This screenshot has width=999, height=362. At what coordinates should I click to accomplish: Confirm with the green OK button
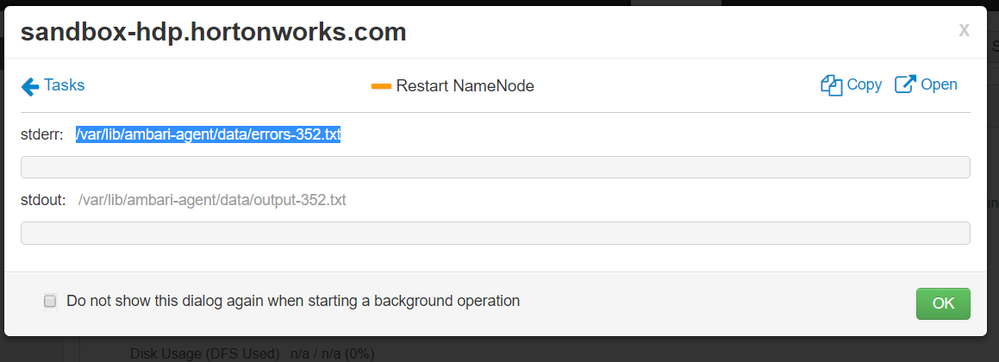click(943, 303)
